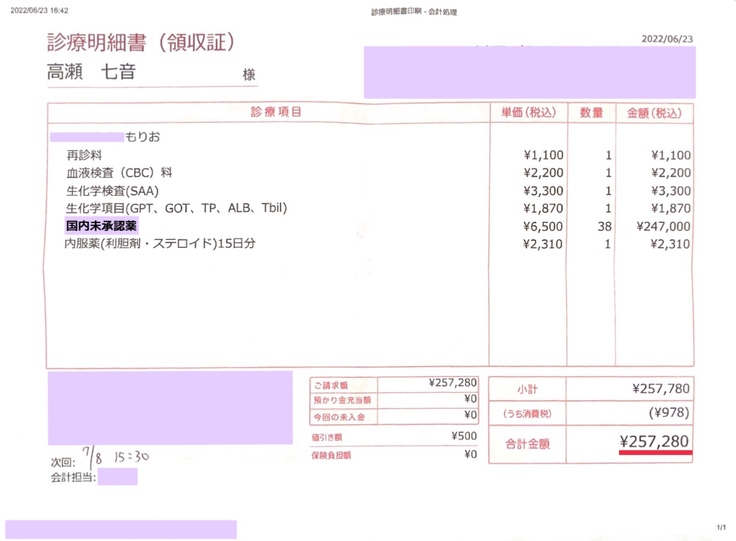736x541 pixels.
Task: Click the handwritten next appointment time 15:30
Action: (130, 455)
